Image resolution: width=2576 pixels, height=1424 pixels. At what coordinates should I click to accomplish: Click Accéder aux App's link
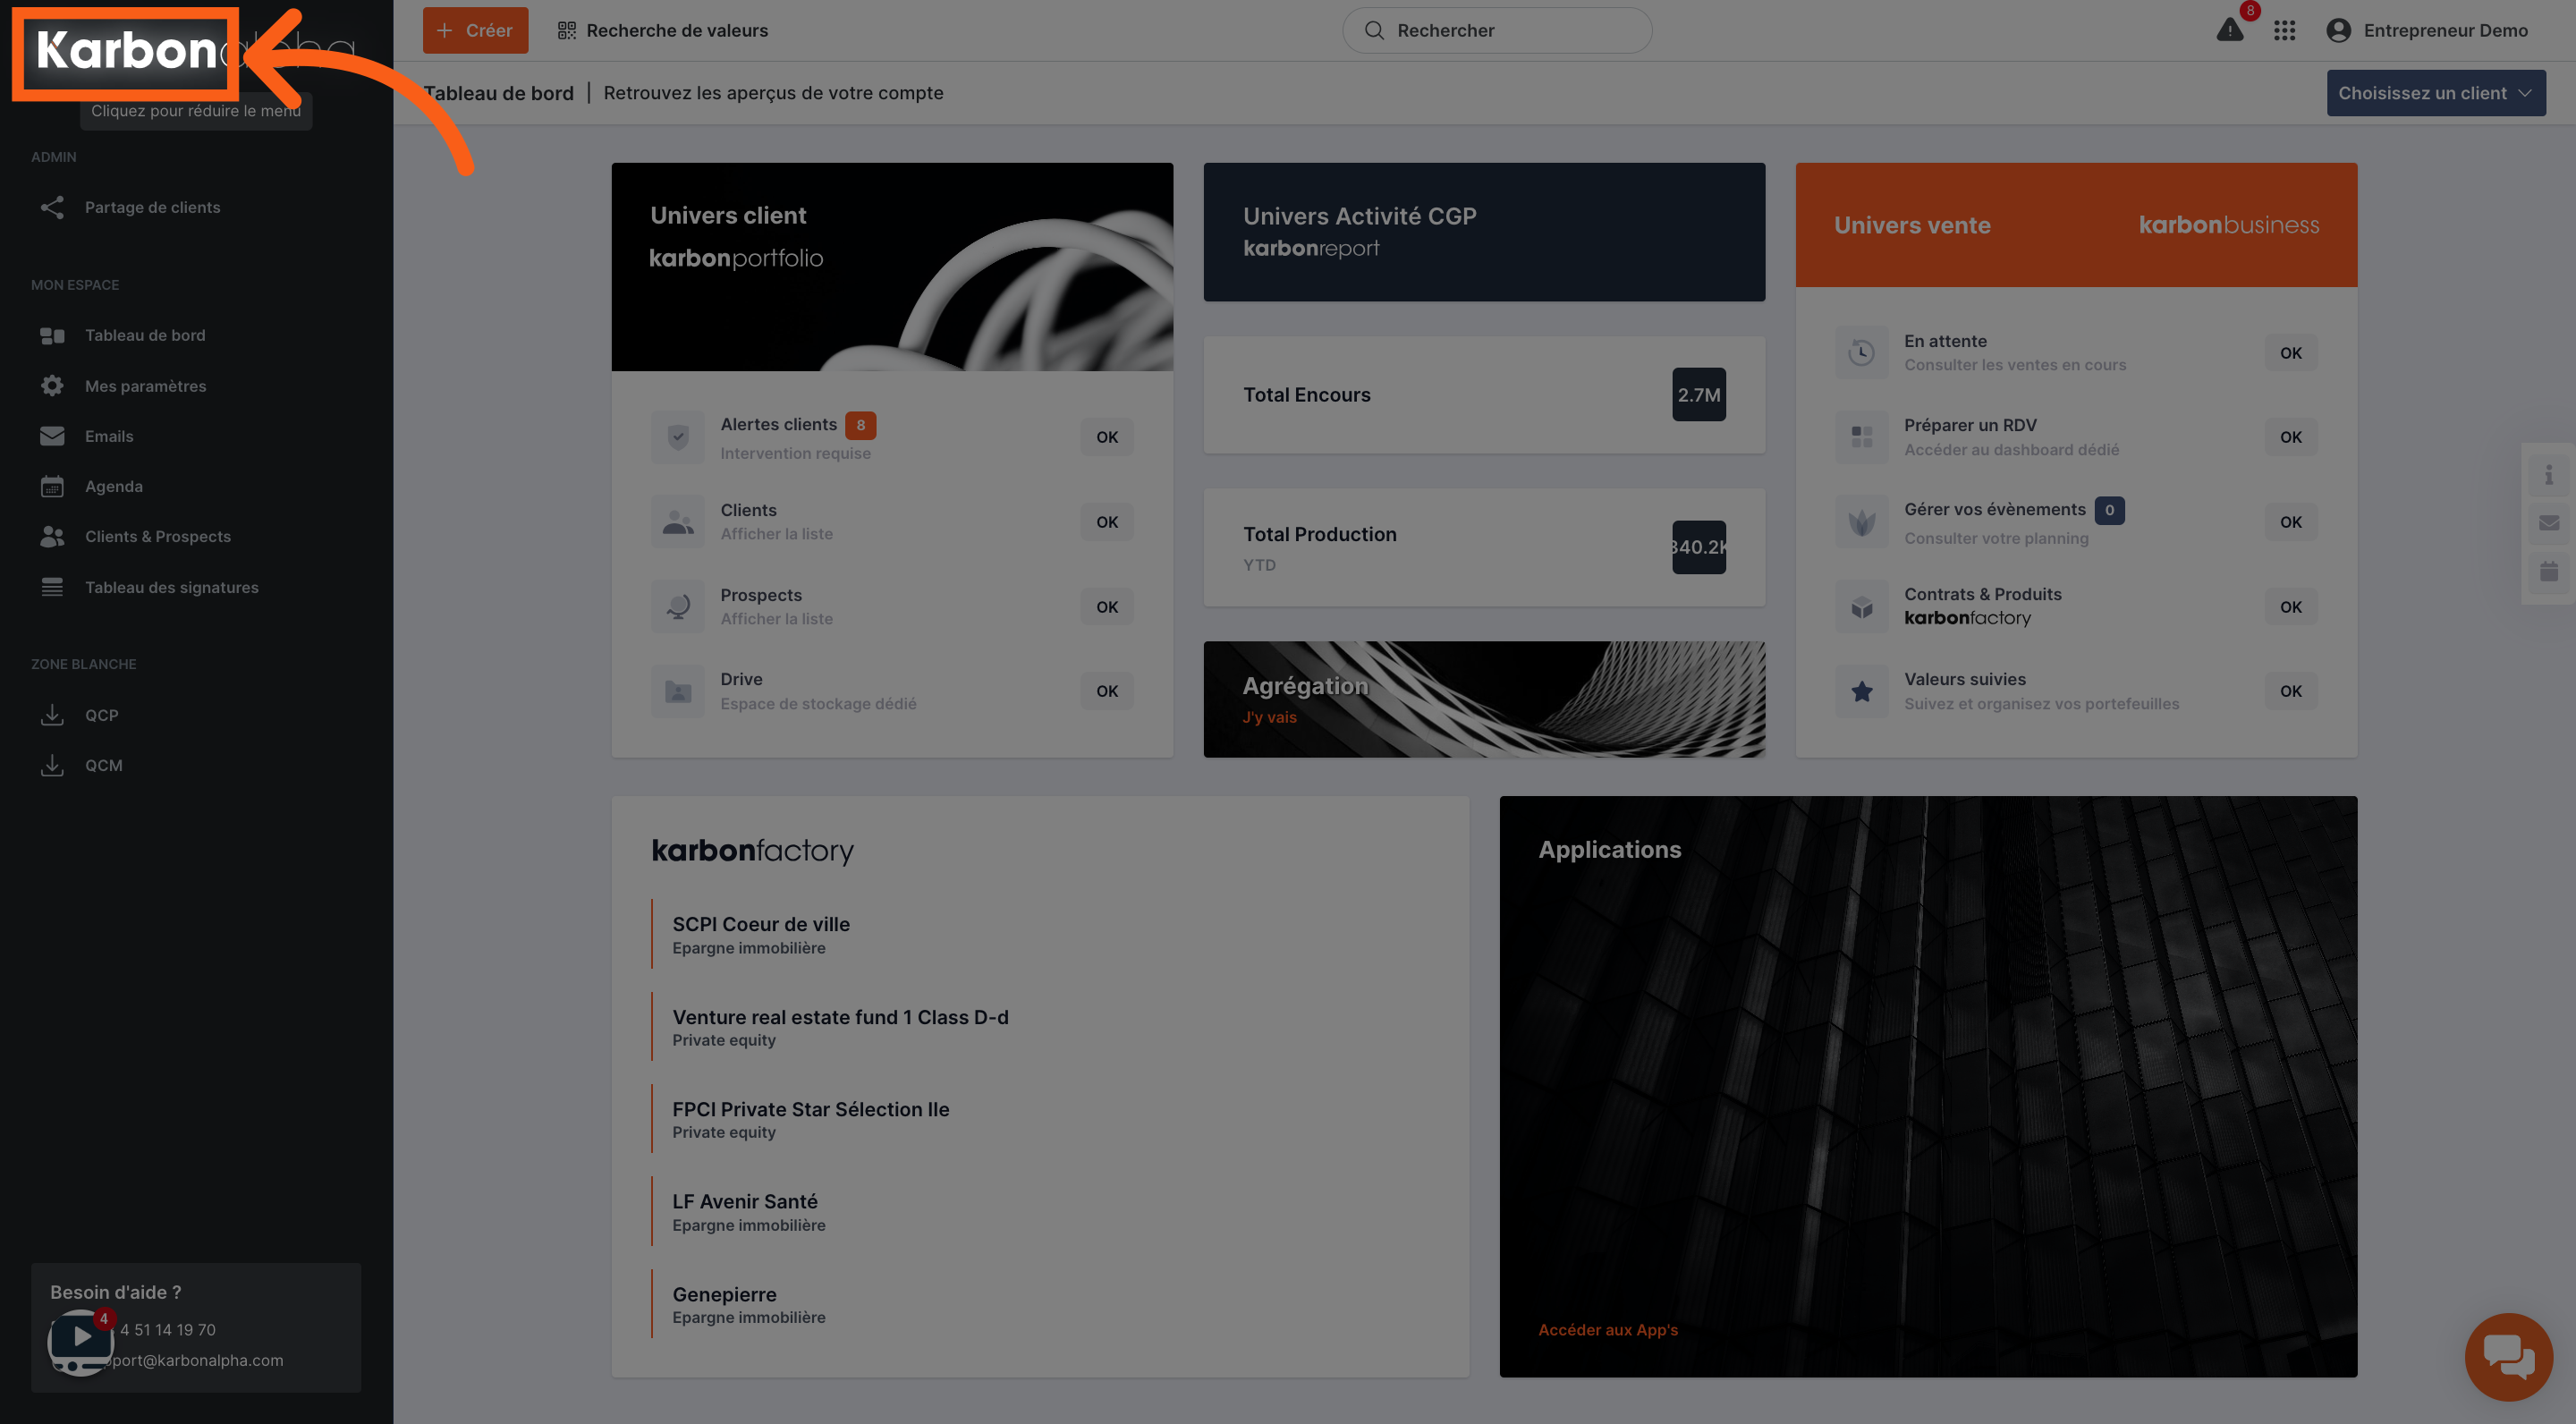coord(1606,1329)
